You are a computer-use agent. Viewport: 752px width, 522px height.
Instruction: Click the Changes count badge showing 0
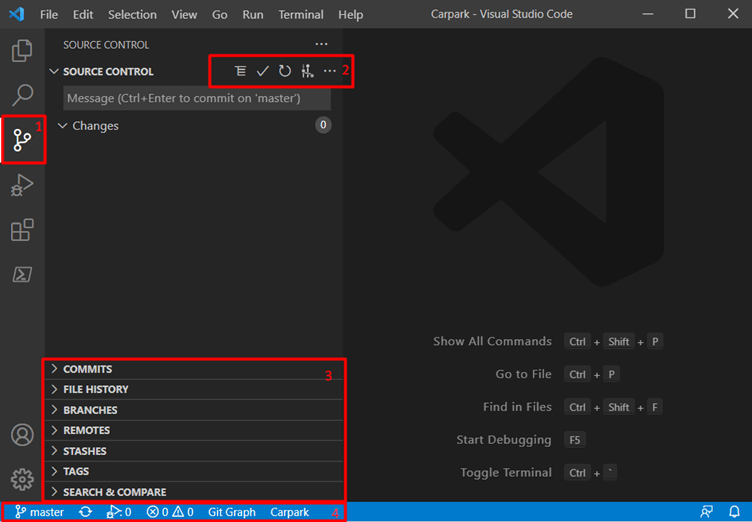(323, 125)
